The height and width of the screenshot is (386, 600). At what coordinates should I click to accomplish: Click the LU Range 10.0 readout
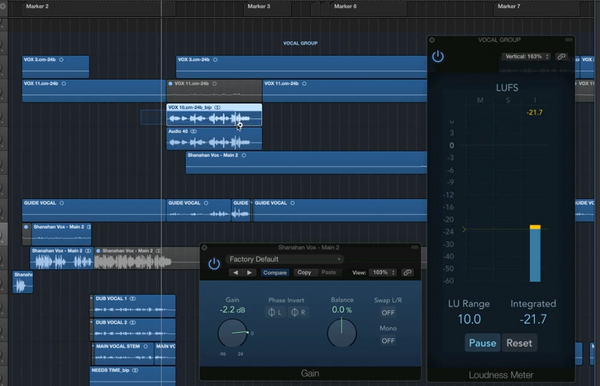469,319
